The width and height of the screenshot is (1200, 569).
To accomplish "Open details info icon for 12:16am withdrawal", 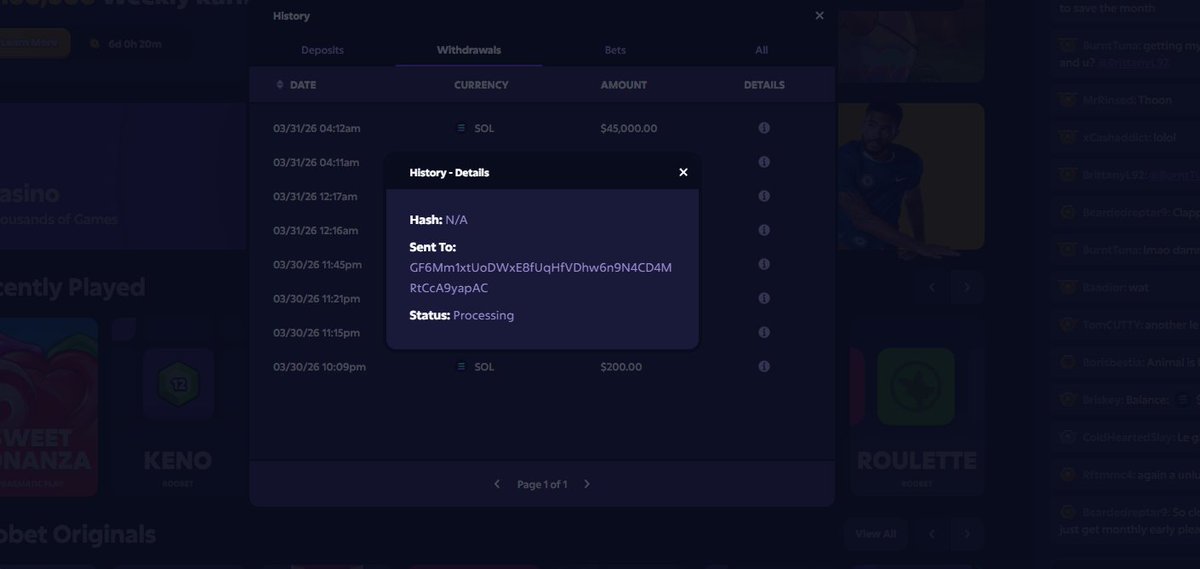I will 764,230.
